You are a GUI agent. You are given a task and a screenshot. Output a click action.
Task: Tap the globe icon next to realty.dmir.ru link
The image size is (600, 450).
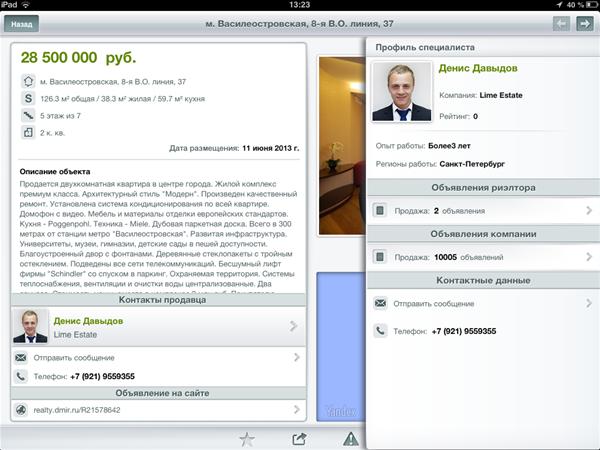pyautogui.click(x=21, y=410)
